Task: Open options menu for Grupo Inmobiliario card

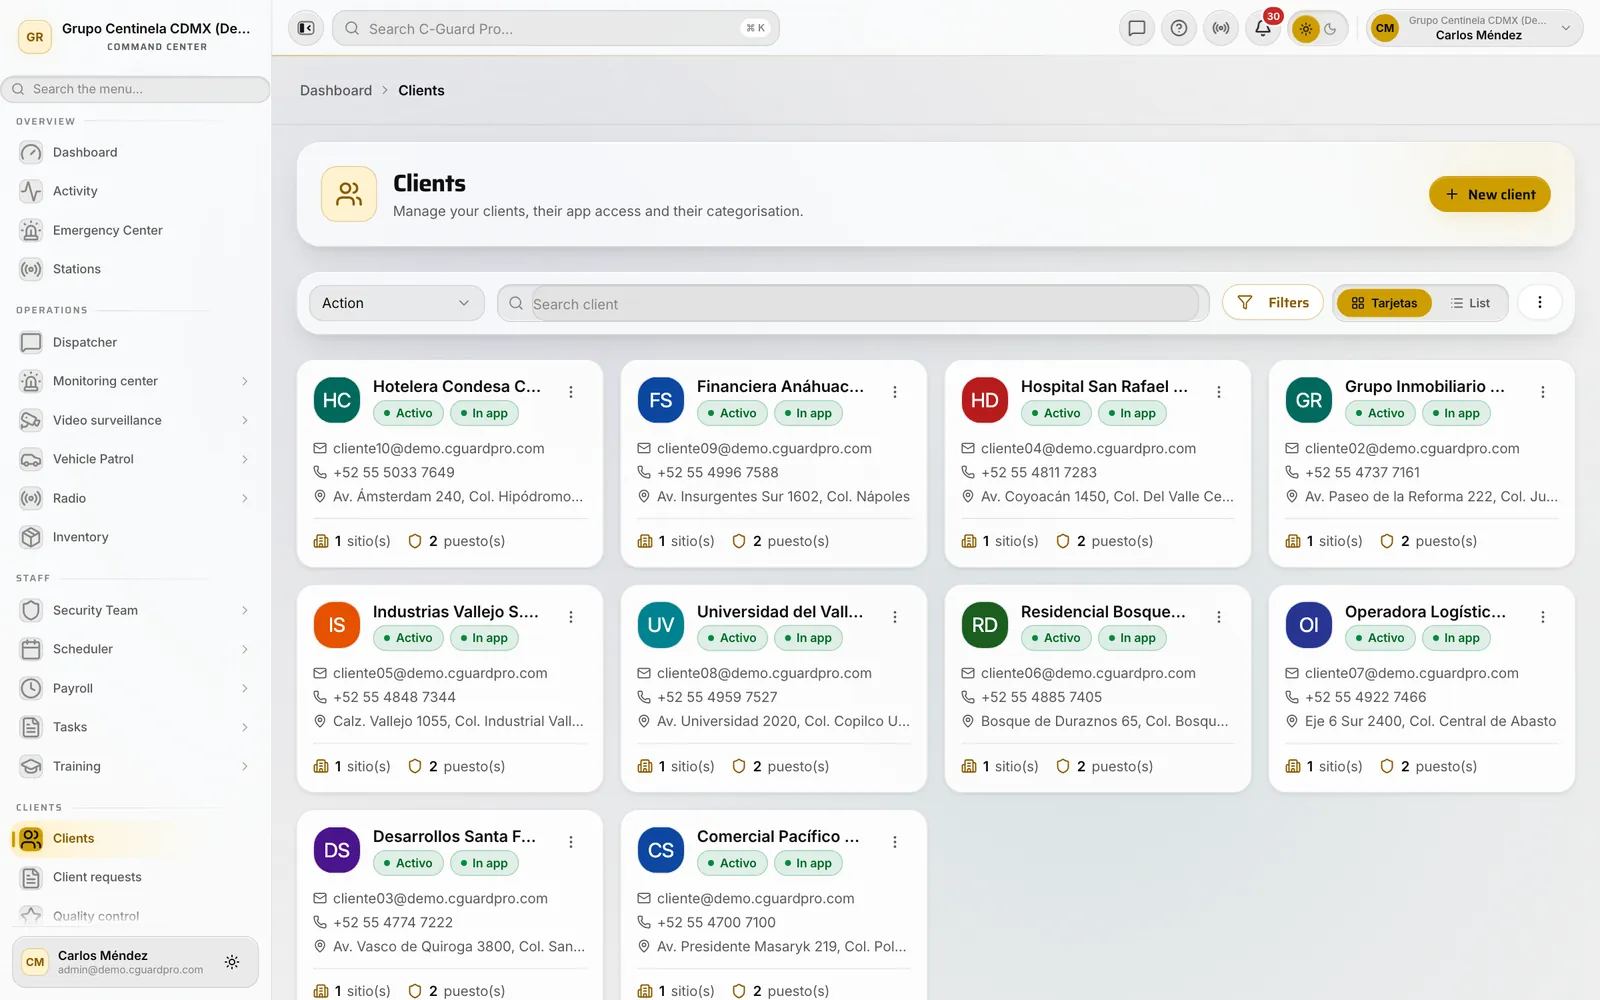Action: 1543,392
